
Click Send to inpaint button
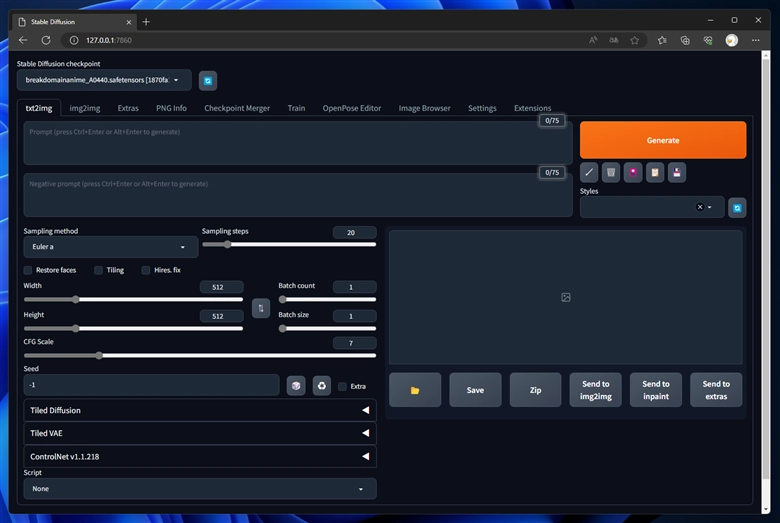656,390
